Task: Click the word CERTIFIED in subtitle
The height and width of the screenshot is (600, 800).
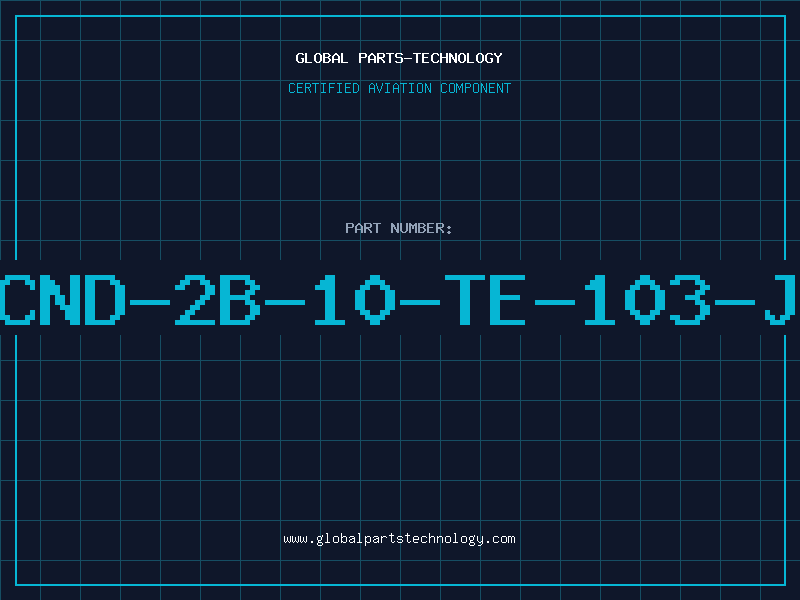Action: [323, 88]
